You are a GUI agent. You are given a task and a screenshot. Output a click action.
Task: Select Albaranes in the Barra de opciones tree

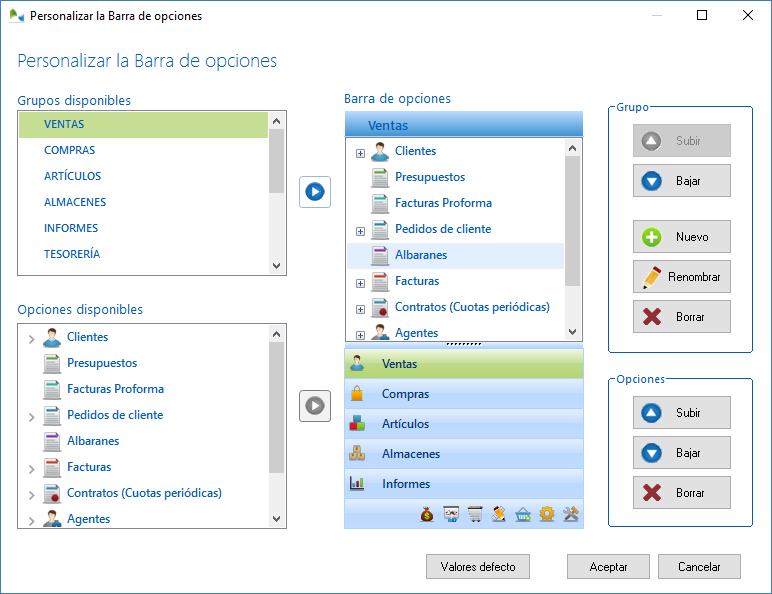(x=421, y=255)
